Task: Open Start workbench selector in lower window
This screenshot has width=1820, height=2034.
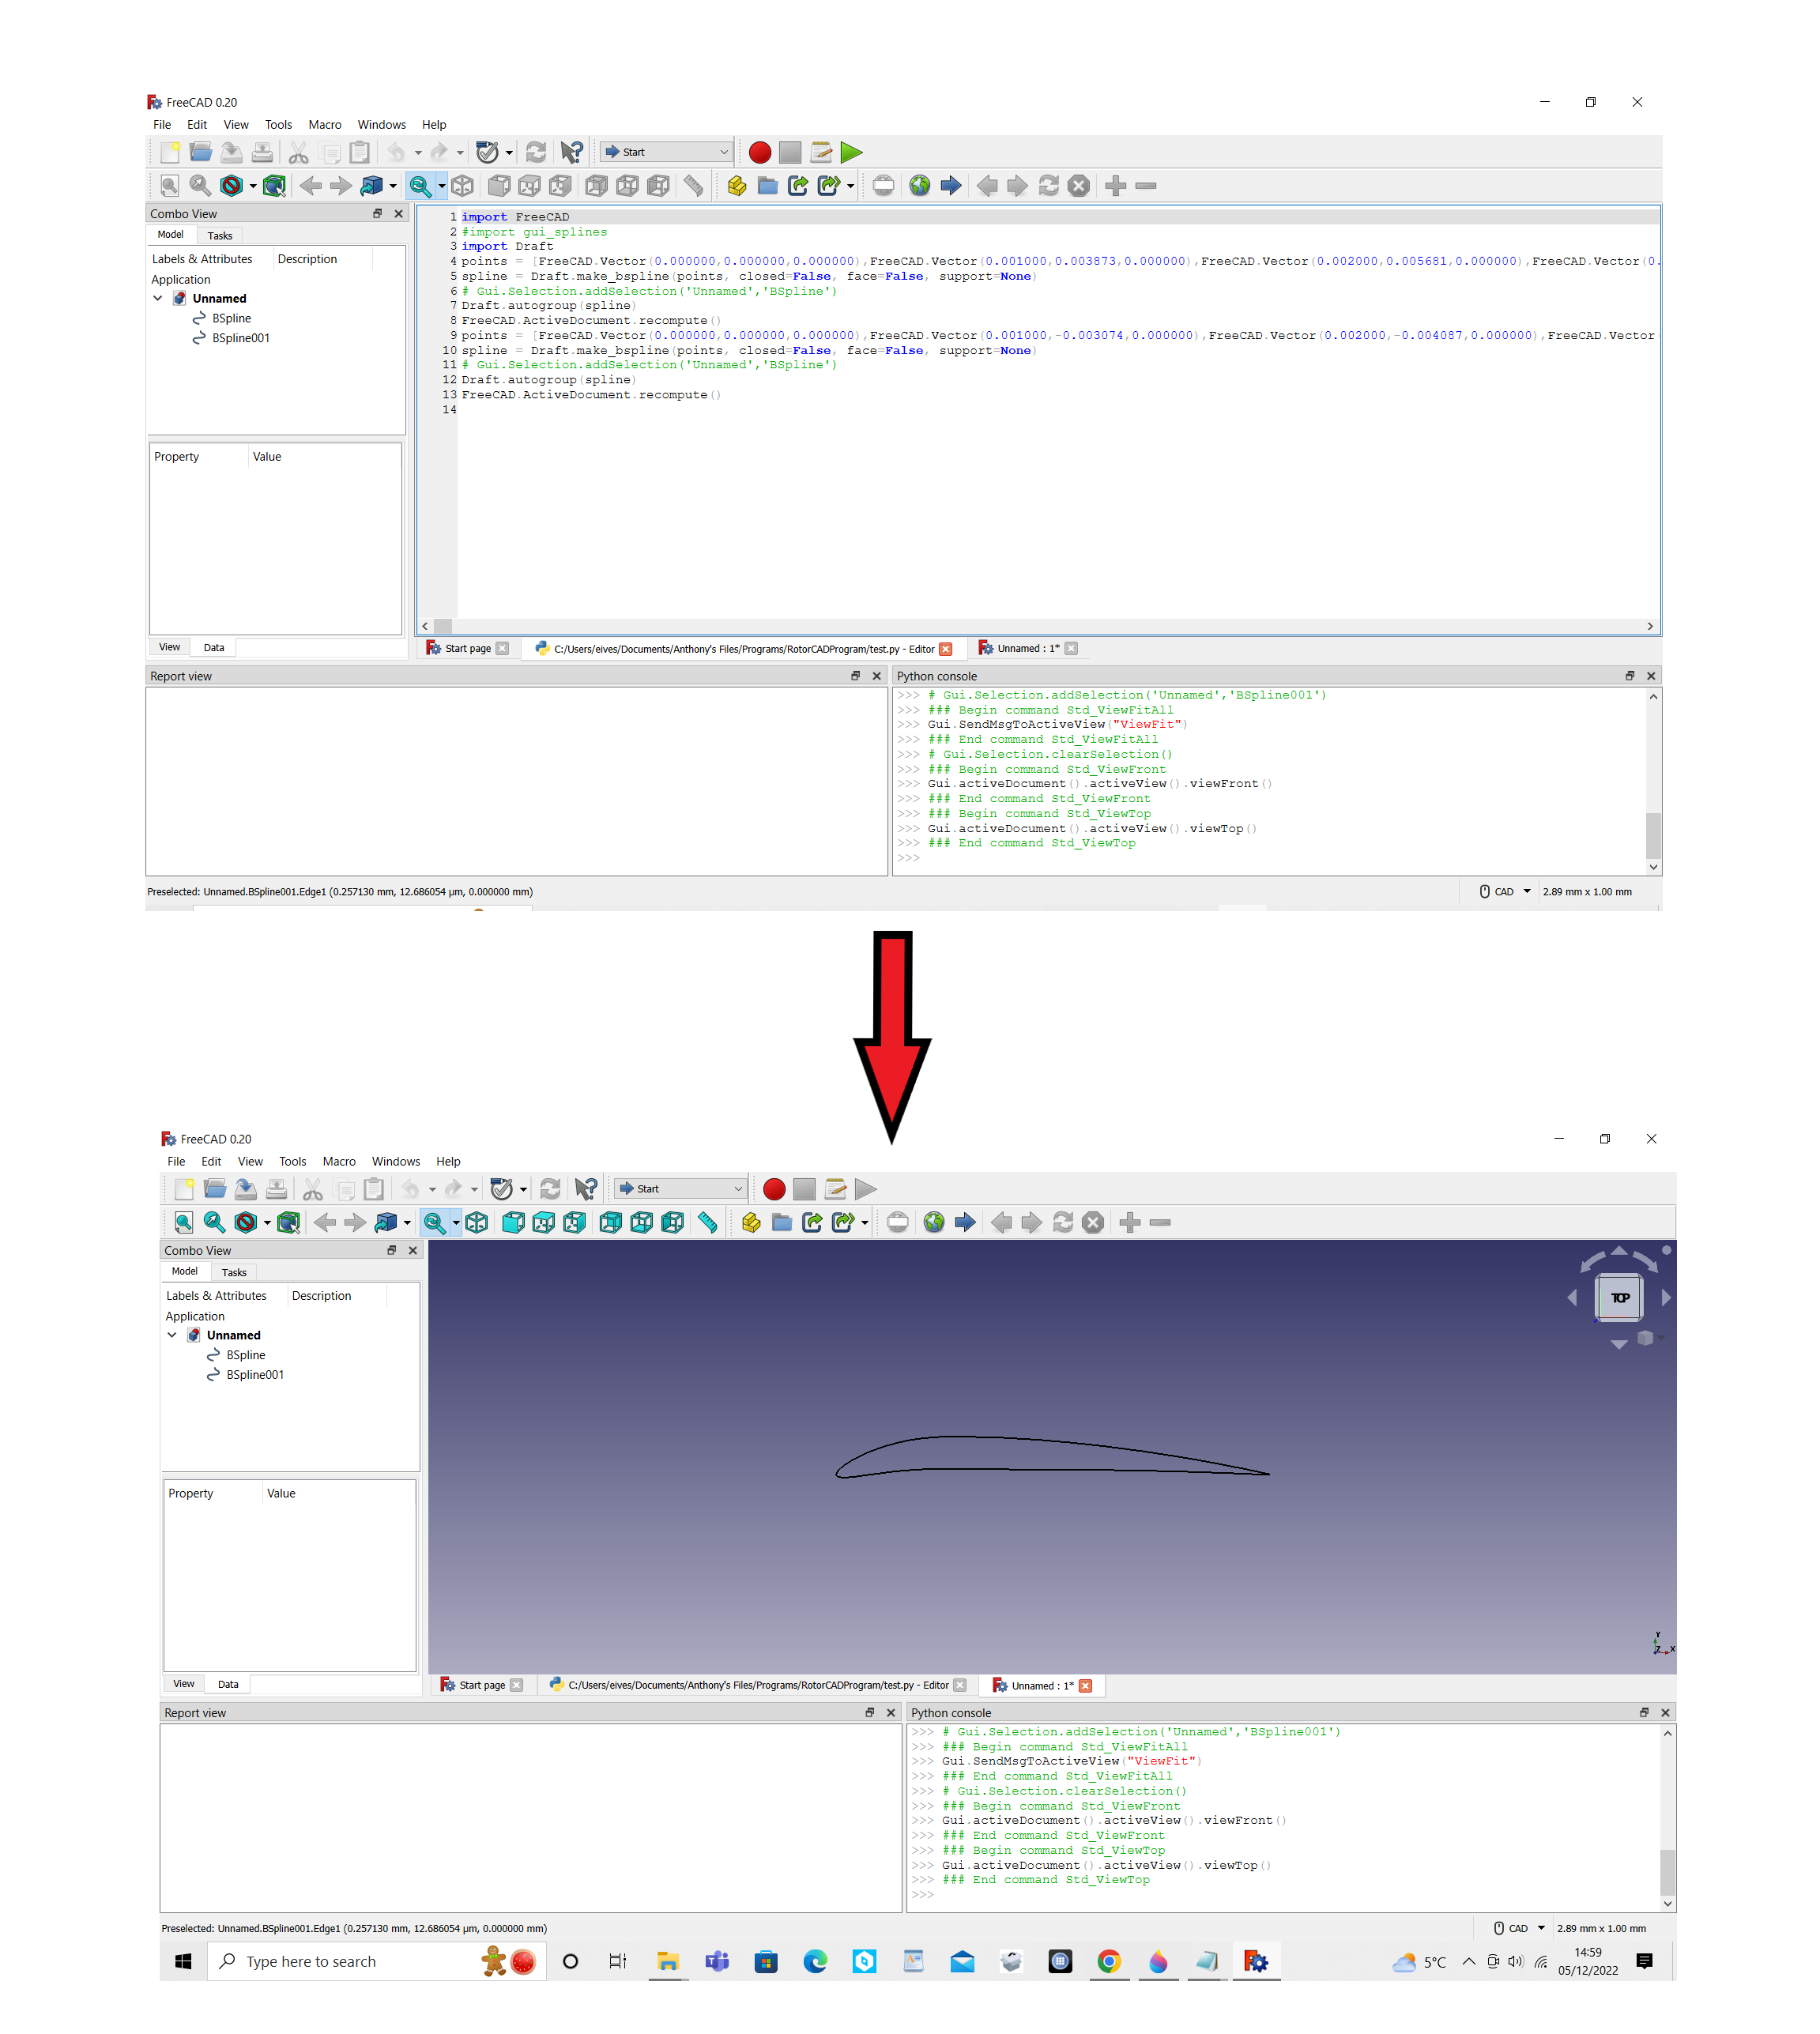Action: click(x=680, y=1189)
